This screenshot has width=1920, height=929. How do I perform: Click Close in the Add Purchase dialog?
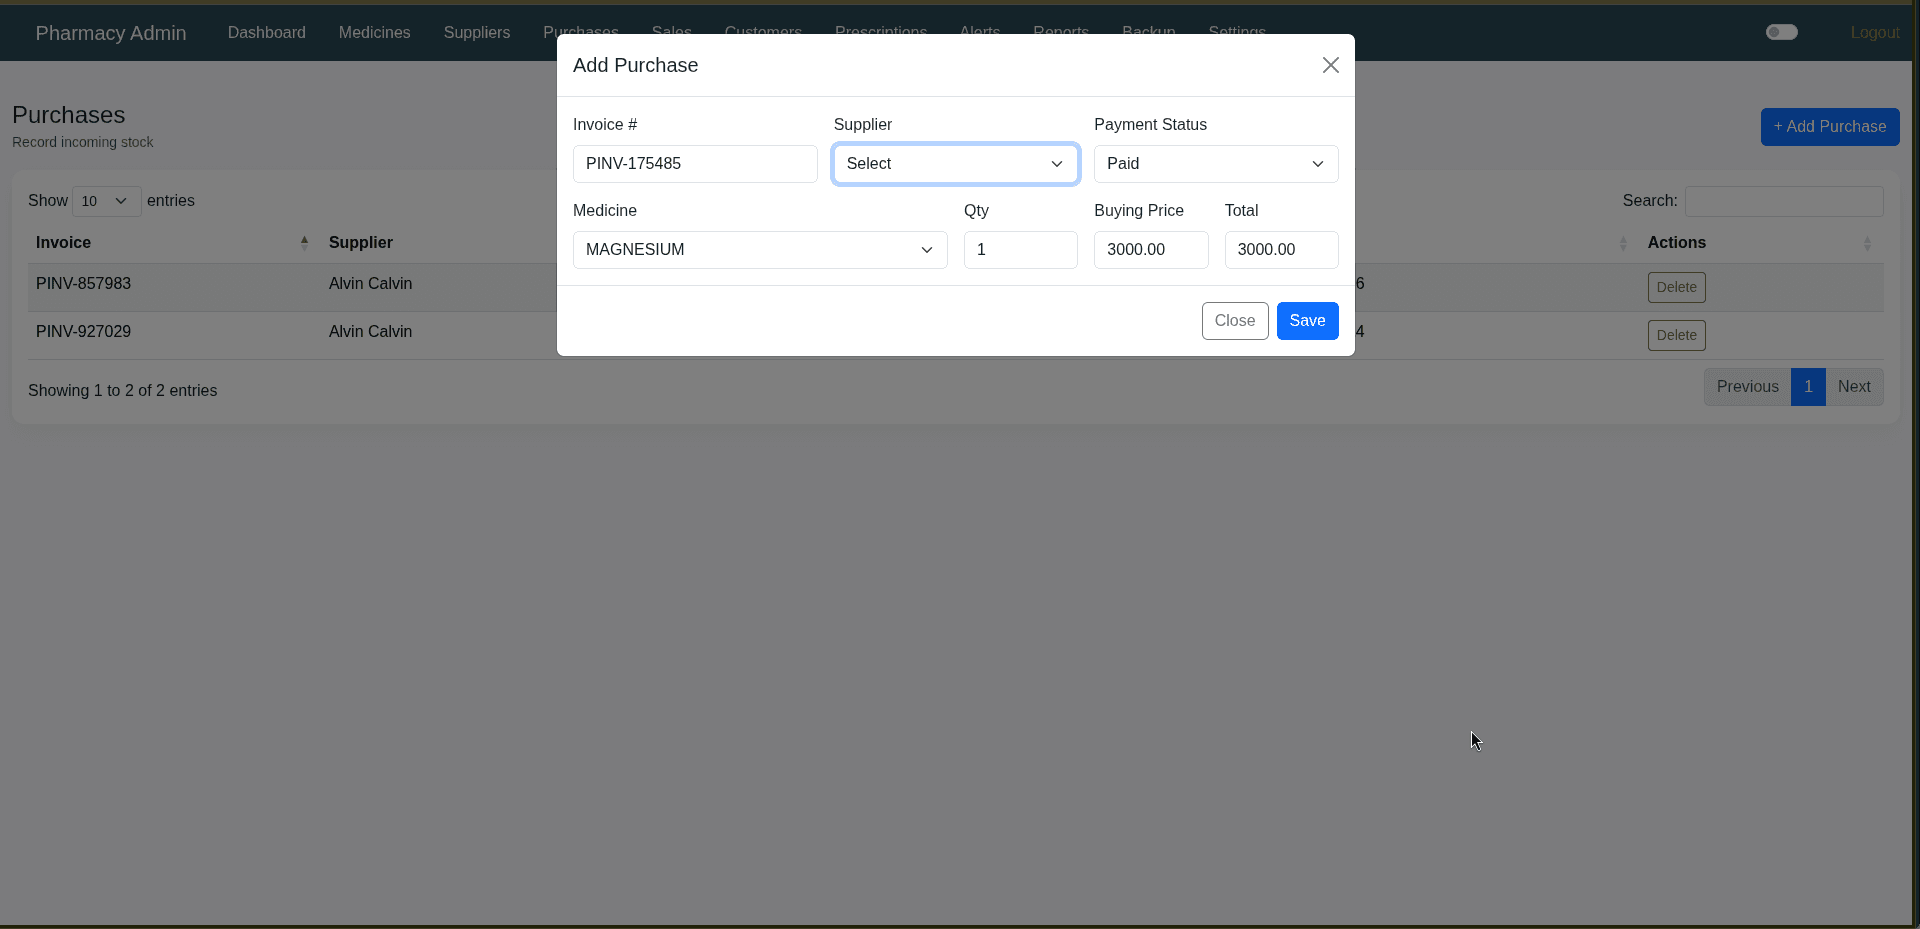coord(1234,320)
